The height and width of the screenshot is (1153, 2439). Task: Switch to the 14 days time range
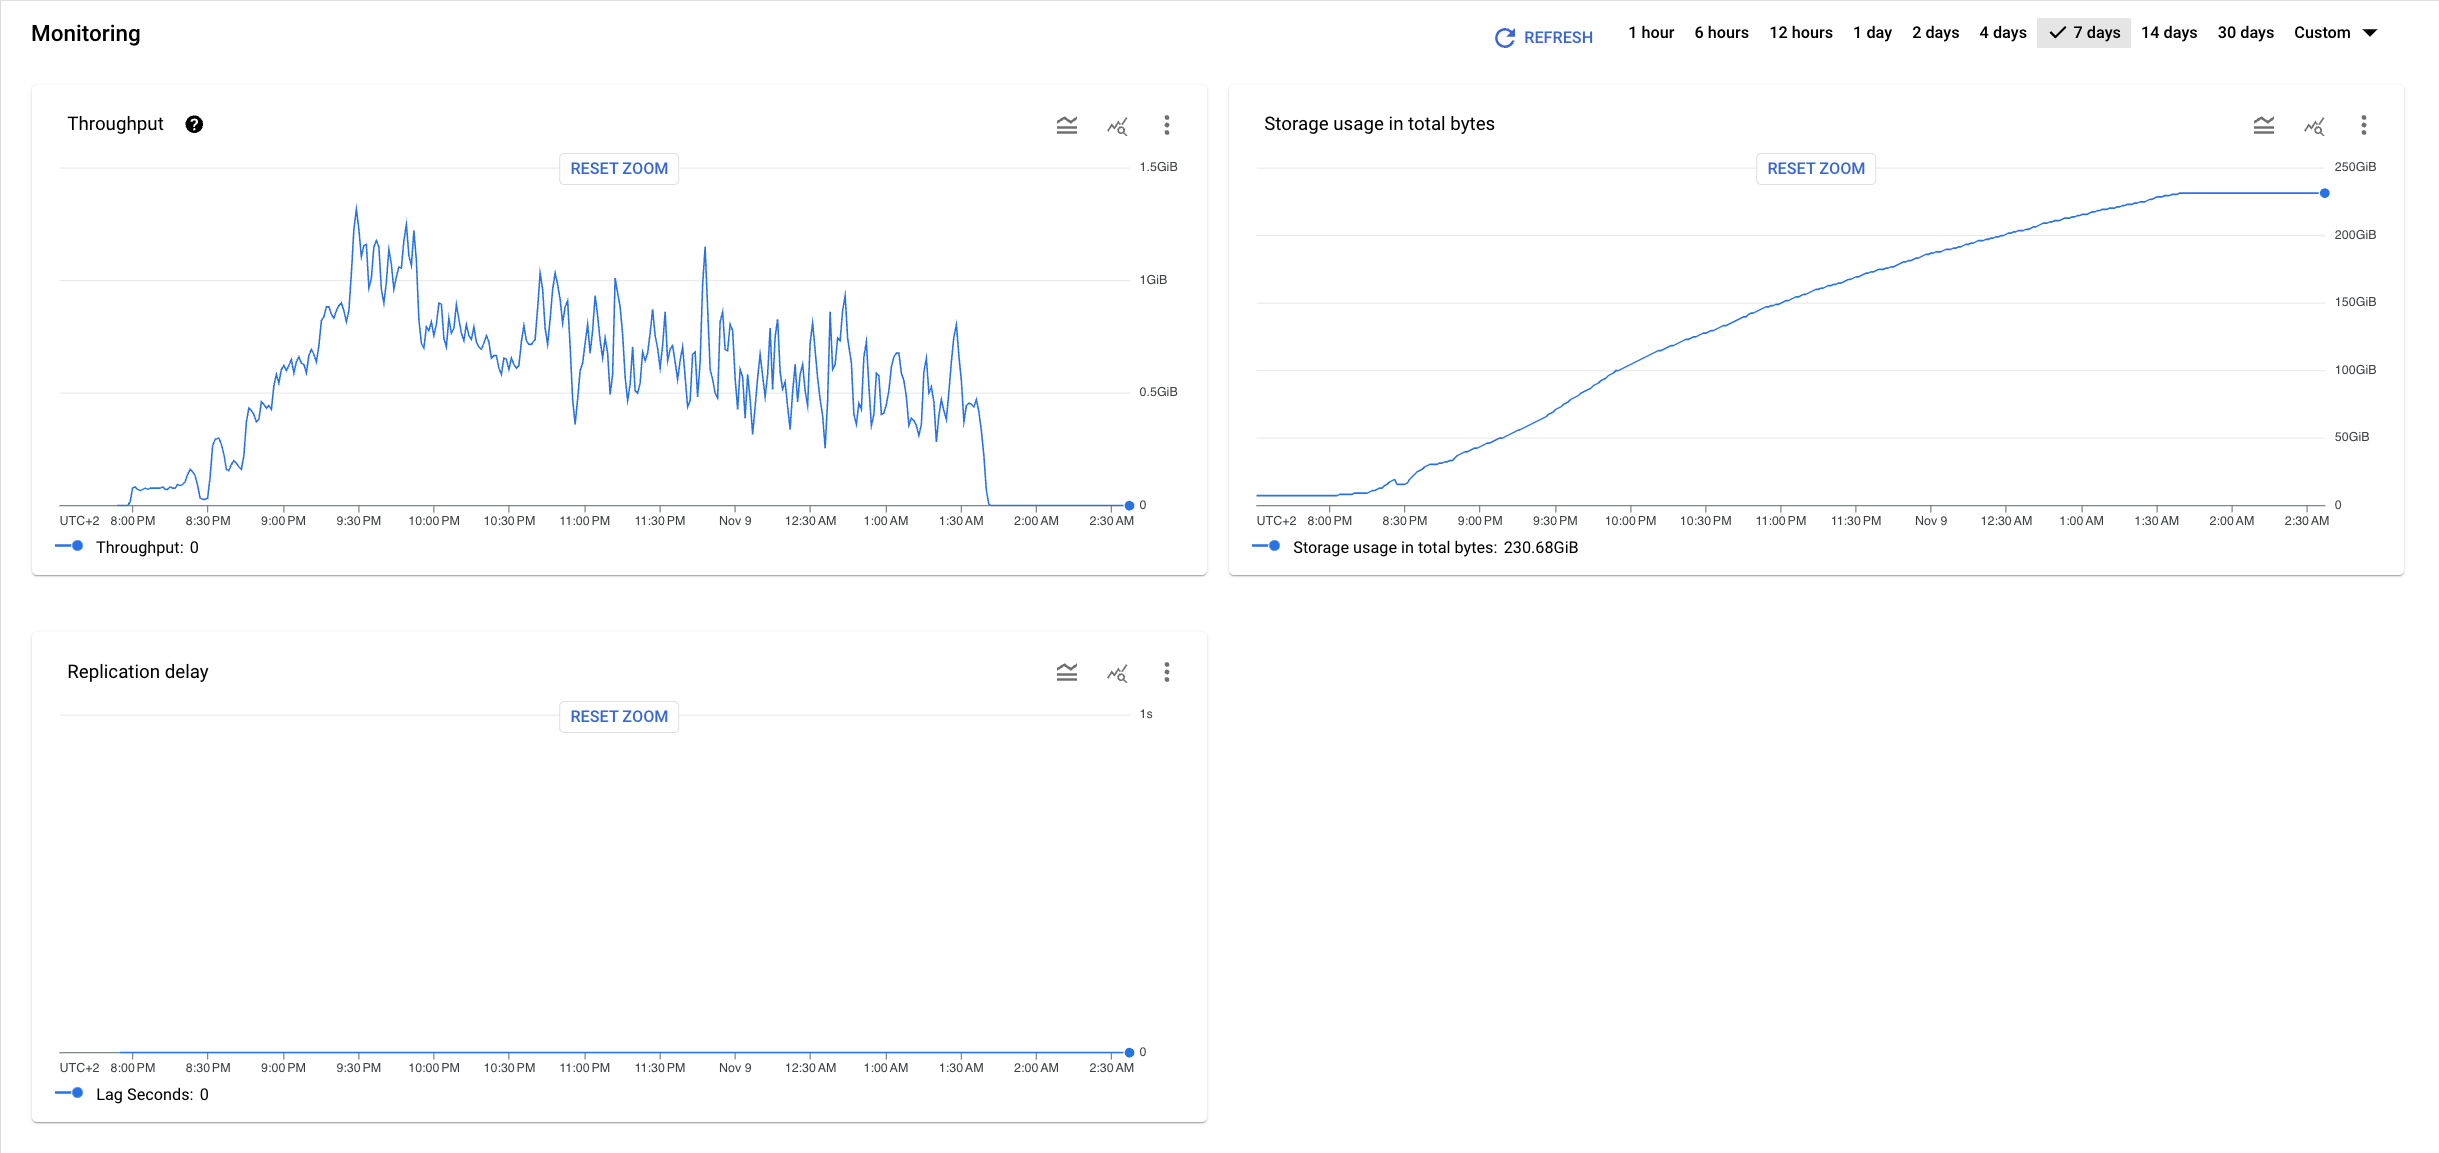coord(2169,32)
